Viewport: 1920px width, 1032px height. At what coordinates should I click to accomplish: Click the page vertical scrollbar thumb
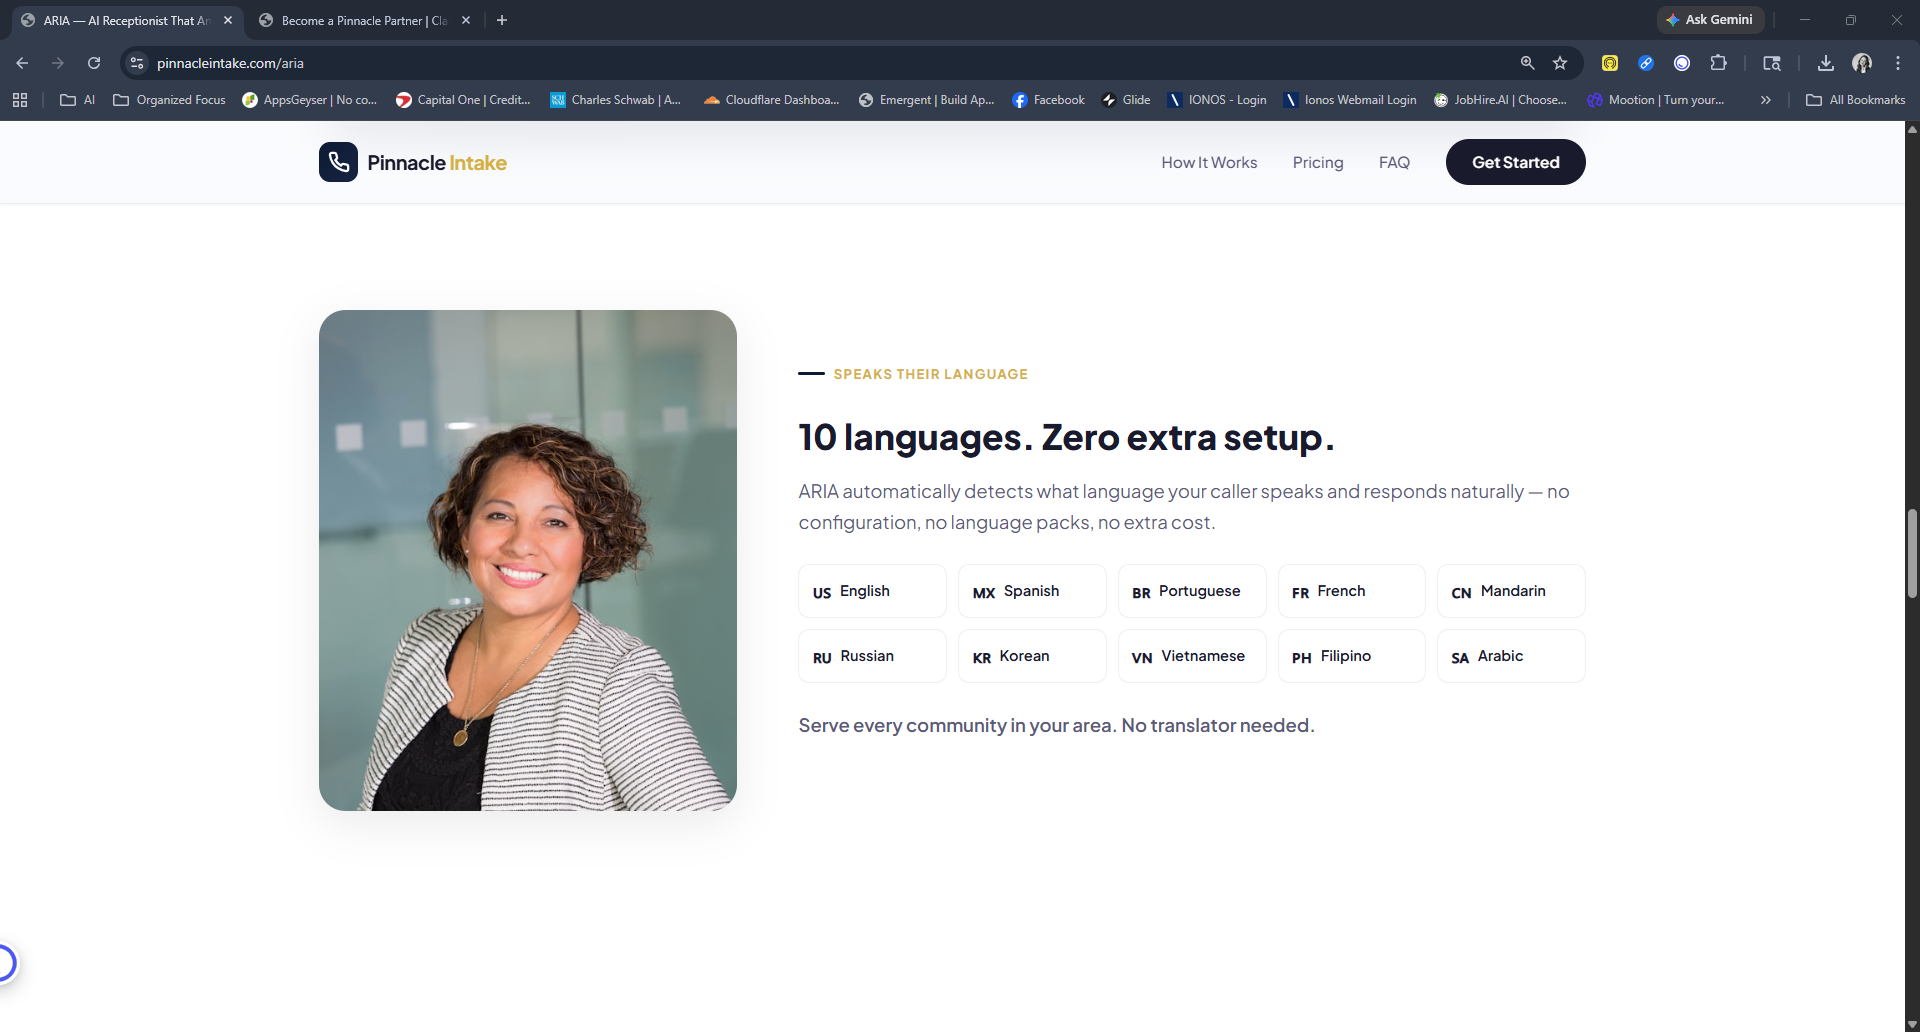pyautogui.click(x=1912, y=553)
